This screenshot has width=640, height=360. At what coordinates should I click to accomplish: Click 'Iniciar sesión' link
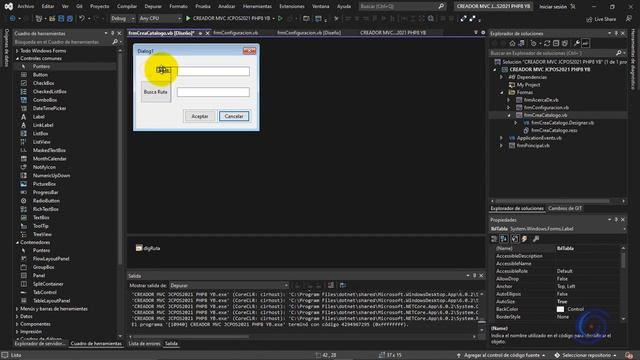553,7
